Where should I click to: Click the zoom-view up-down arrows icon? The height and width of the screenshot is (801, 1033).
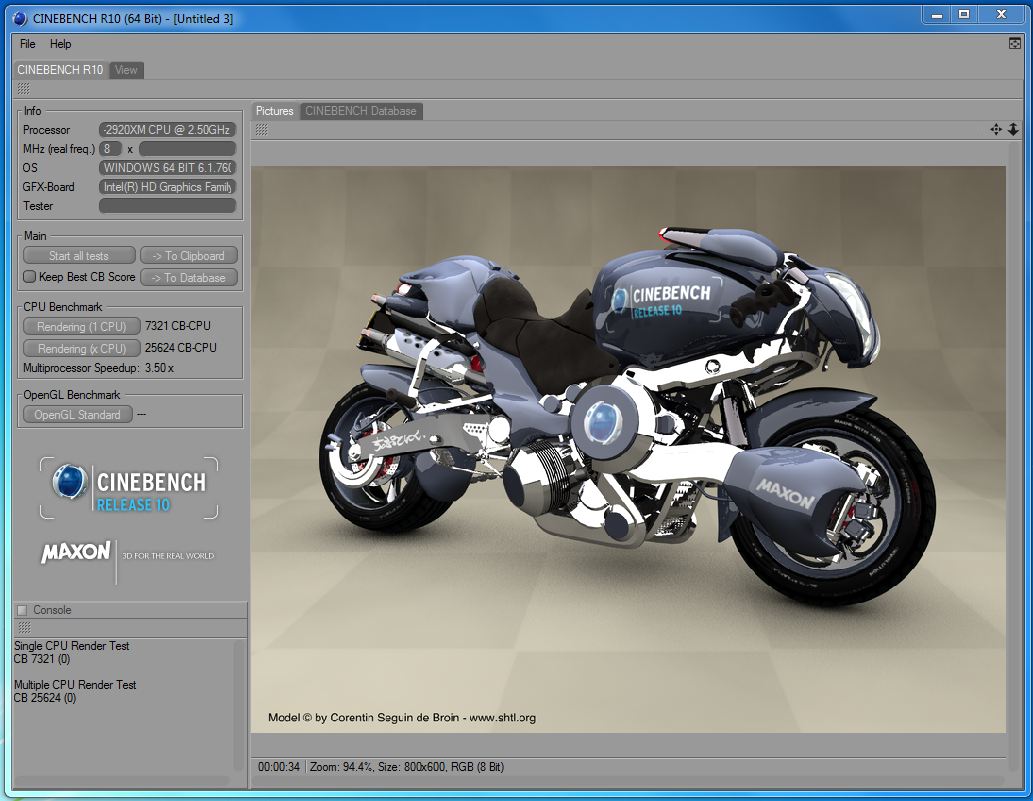point(1013,130)
